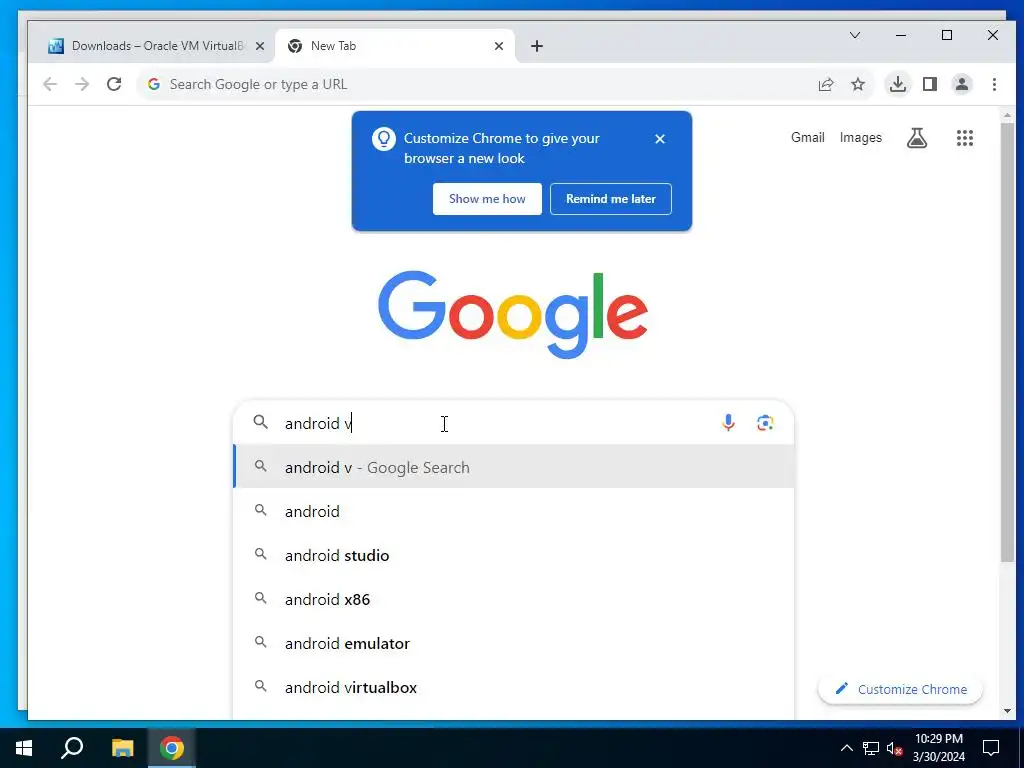Click into the Google search input field
This screenshot has width=1024, height=768.
(x=496, y=423)
